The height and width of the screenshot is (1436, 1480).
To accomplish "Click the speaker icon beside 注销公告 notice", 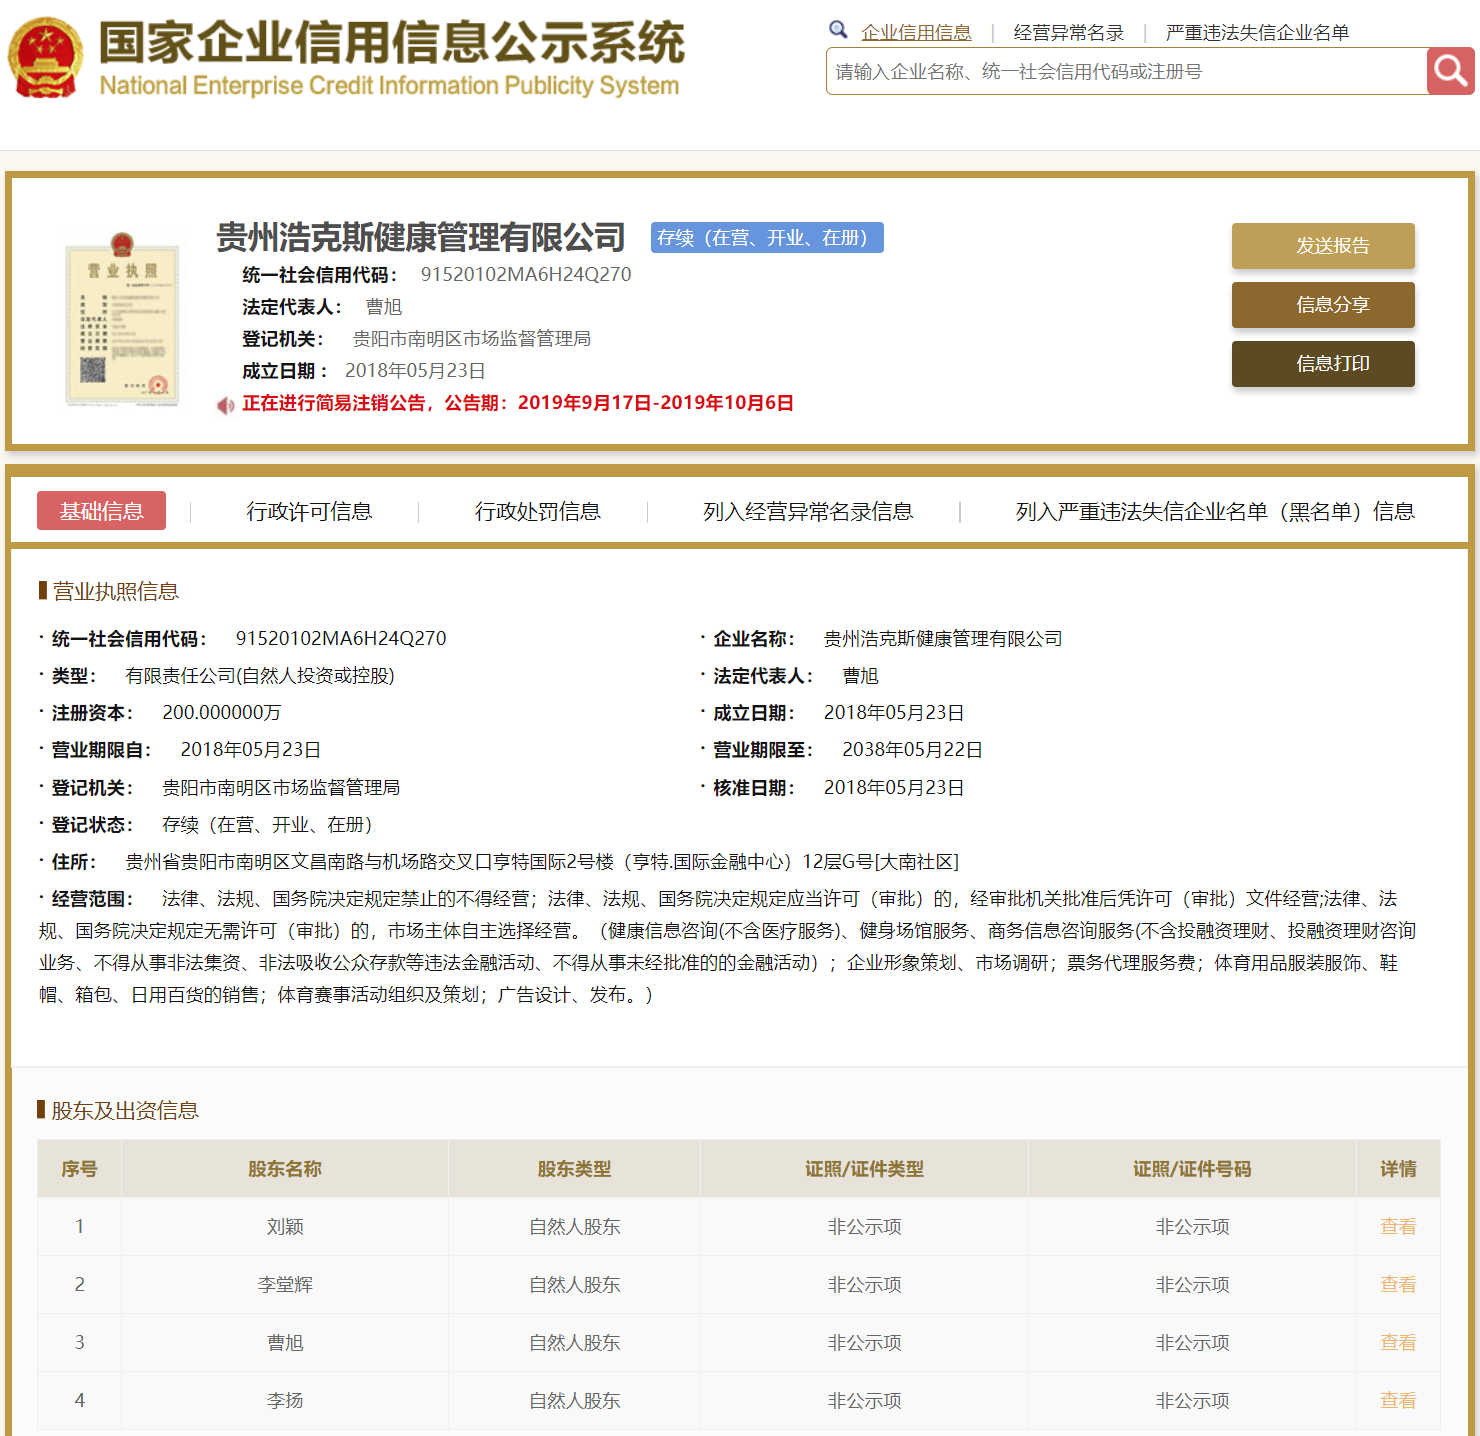I will coord(224,403).
